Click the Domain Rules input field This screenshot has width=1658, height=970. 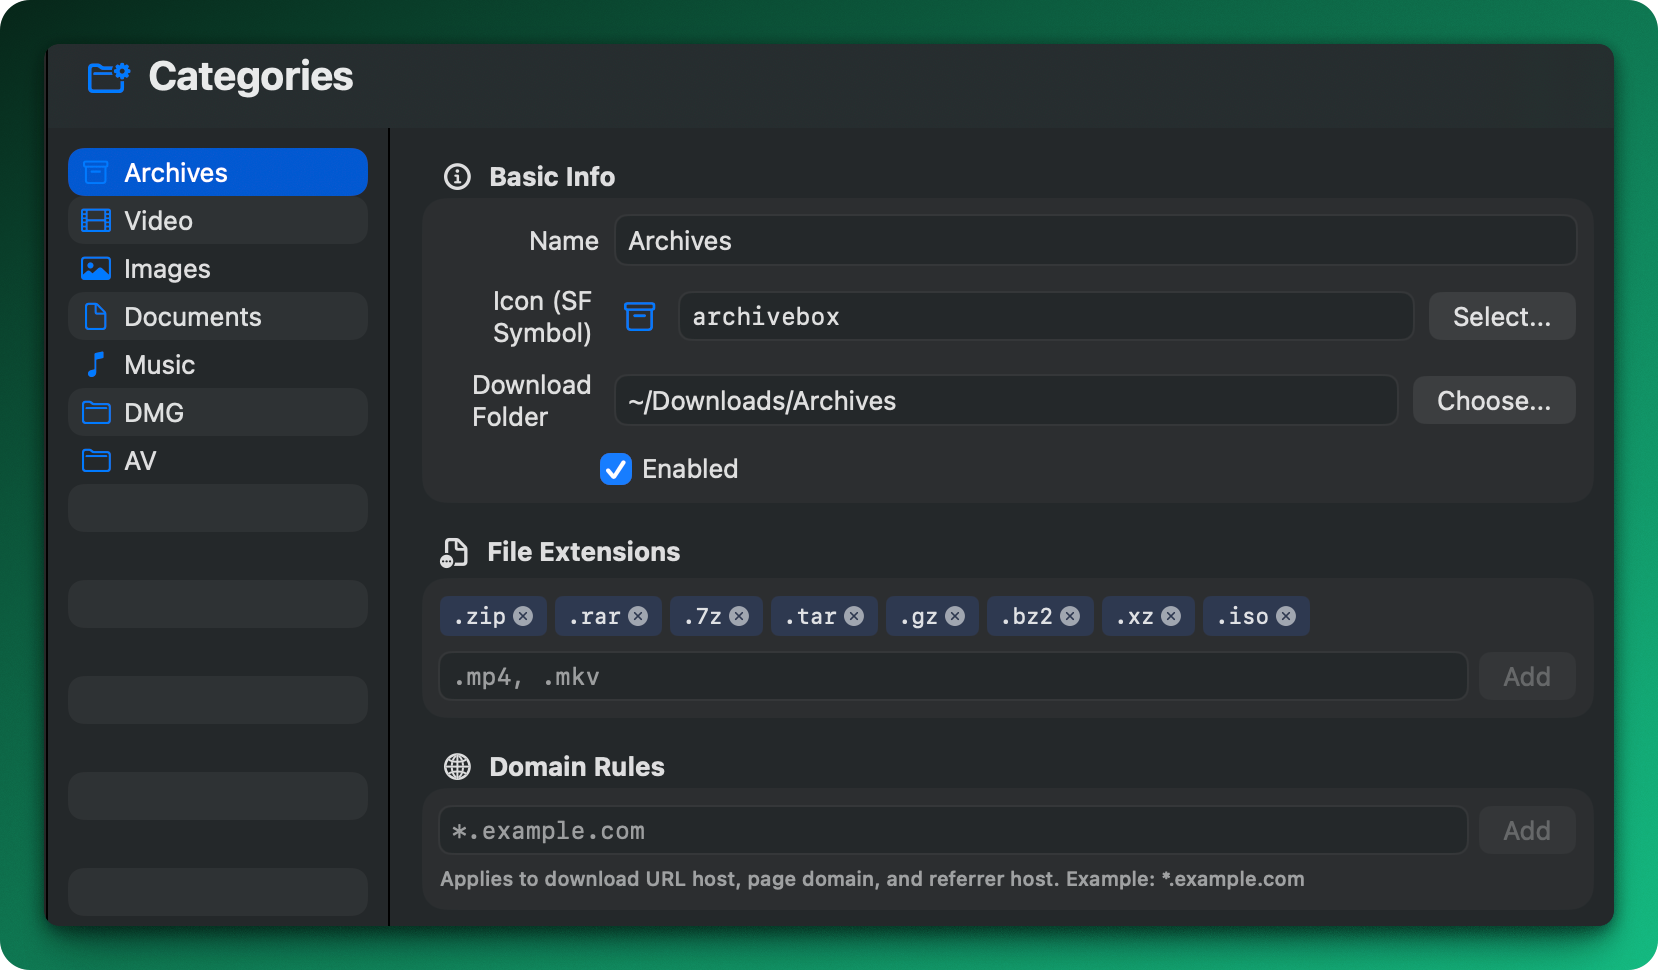click(x=953, y=830)
